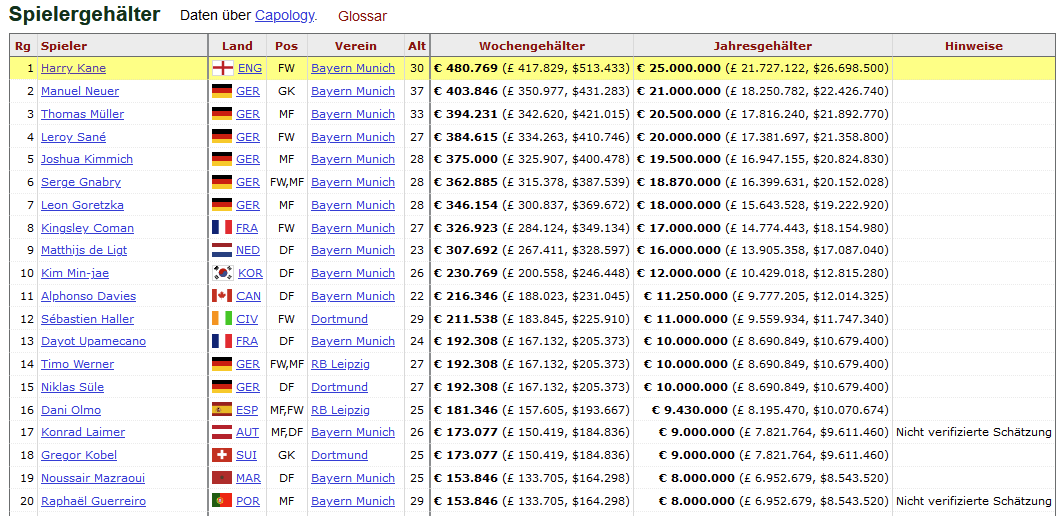The image size is (1062, 516).
Task: Open Dortmund link in Gregor Kobel's row
Action: [x=339, y=455]
